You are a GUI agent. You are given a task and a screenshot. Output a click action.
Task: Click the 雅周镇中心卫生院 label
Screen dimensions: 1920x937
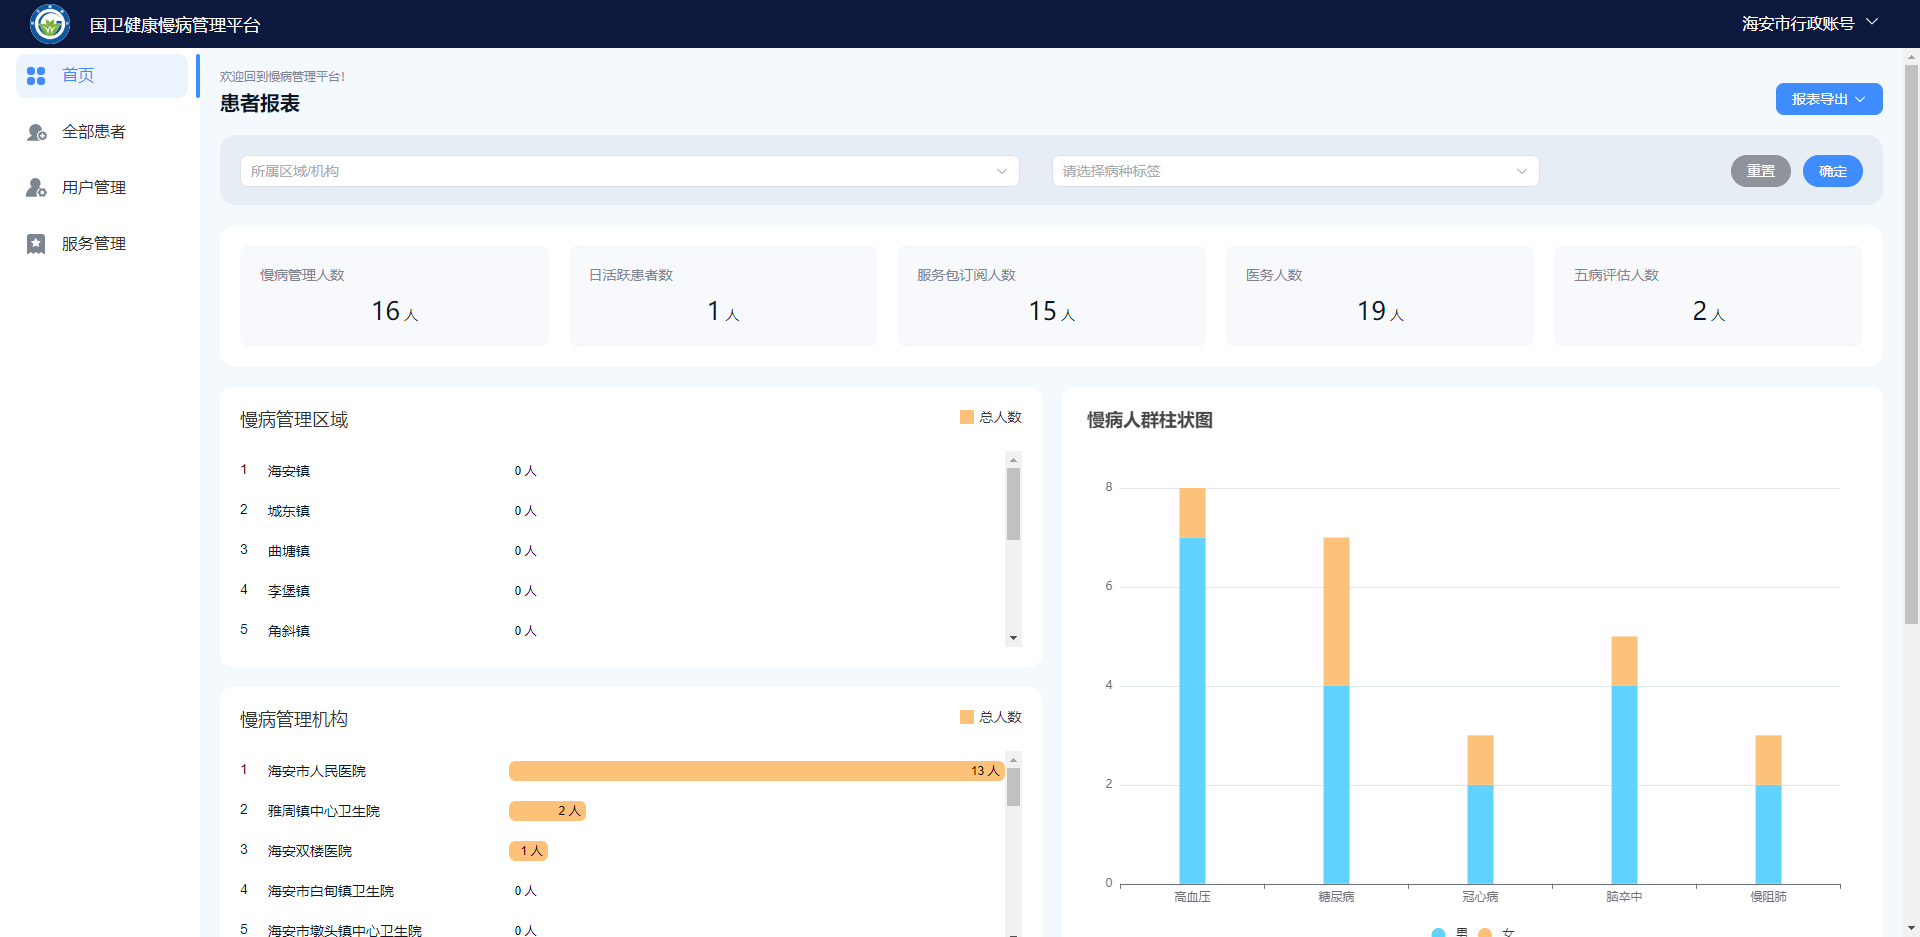coord(324,811)
